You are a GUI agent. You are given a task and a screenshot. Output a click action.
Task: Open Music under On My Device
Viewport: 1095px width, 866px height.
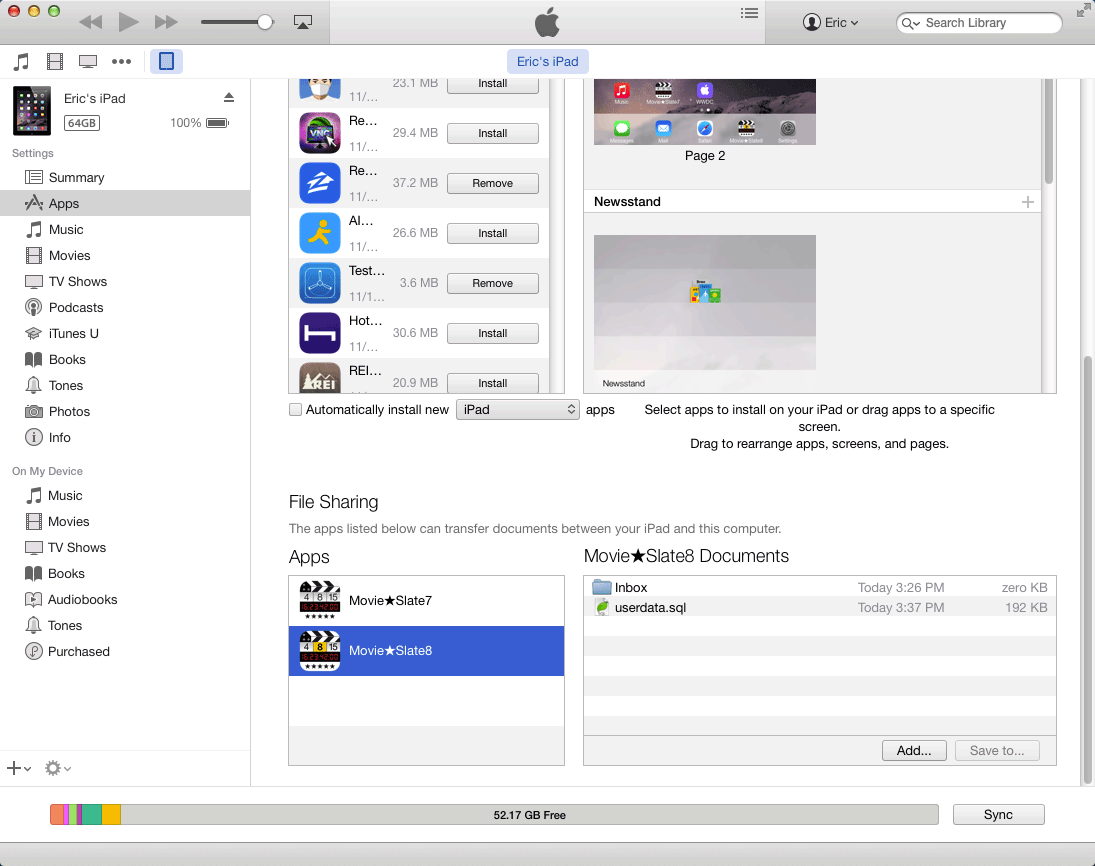click(x=125, y=495)
